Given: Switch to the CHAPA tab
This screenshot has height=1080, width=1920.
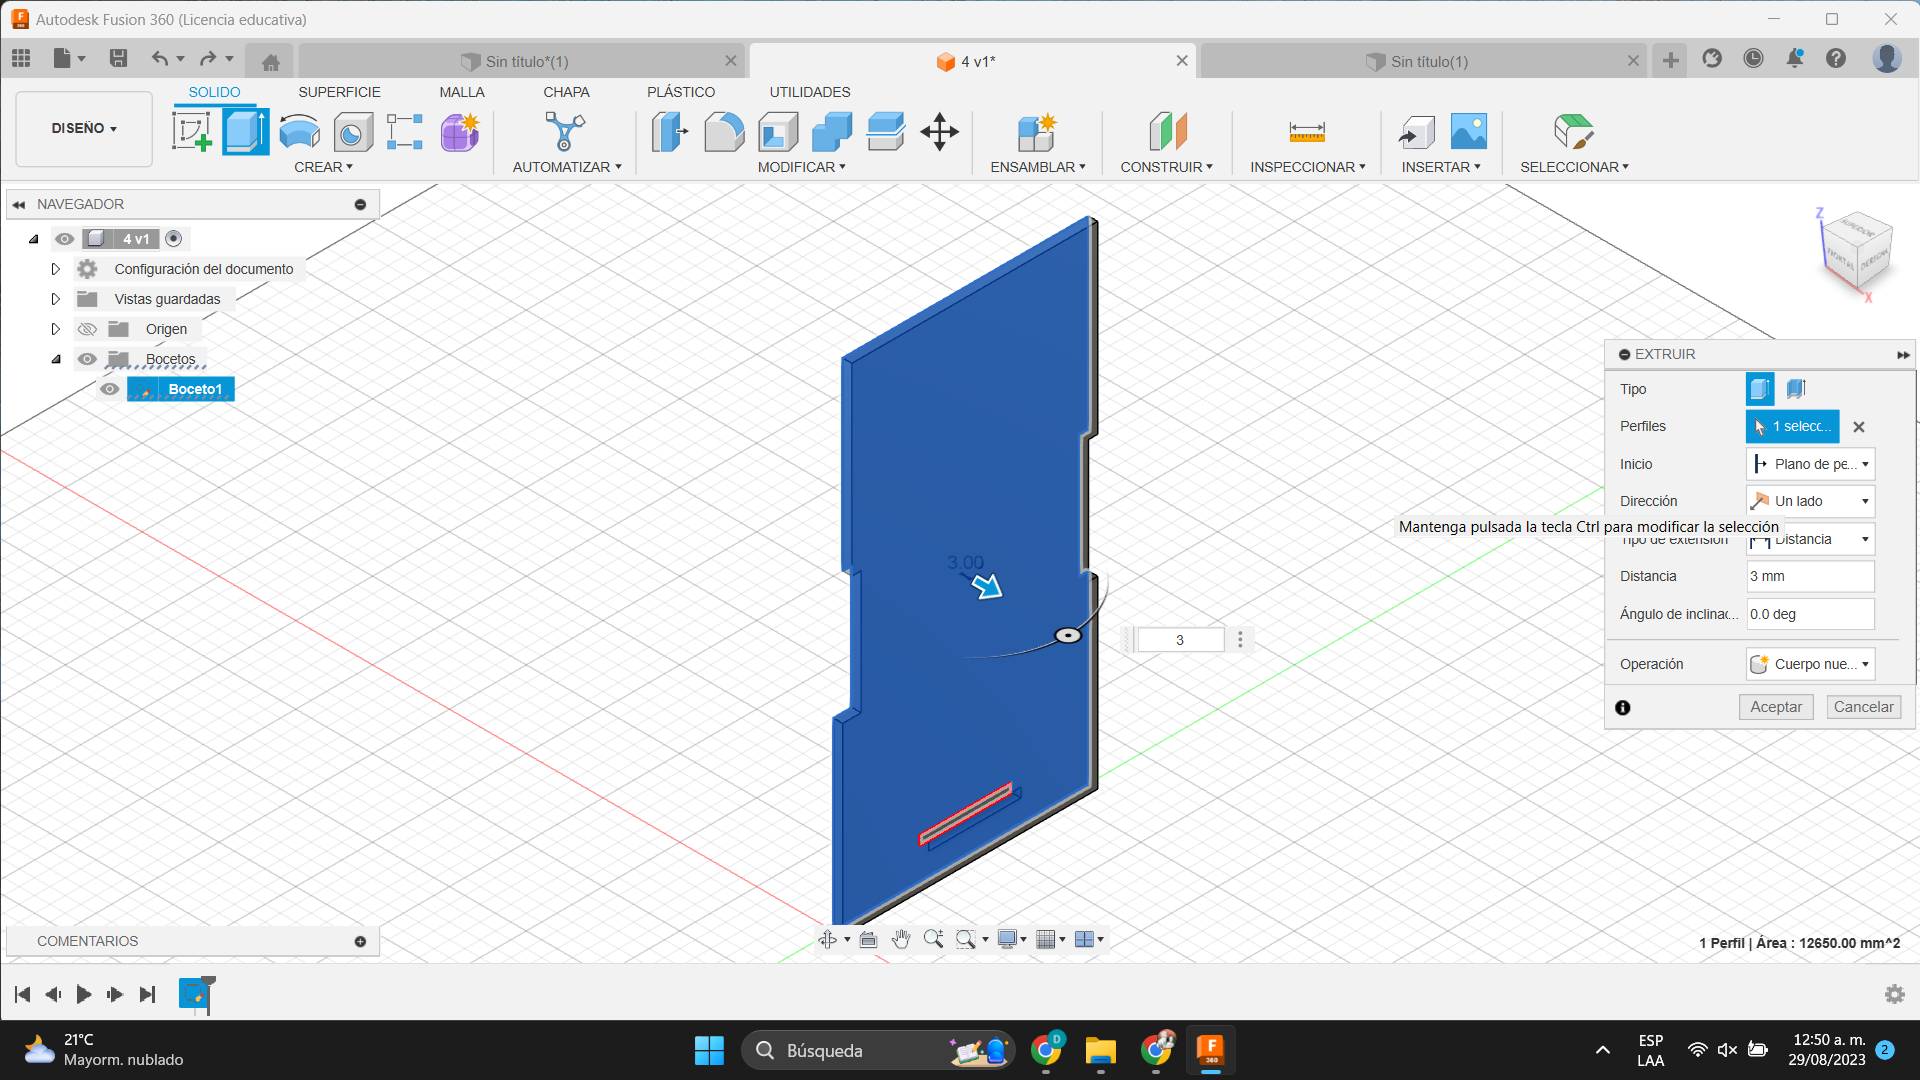Looking at the screenshot, I should click(x=566, y=92).
